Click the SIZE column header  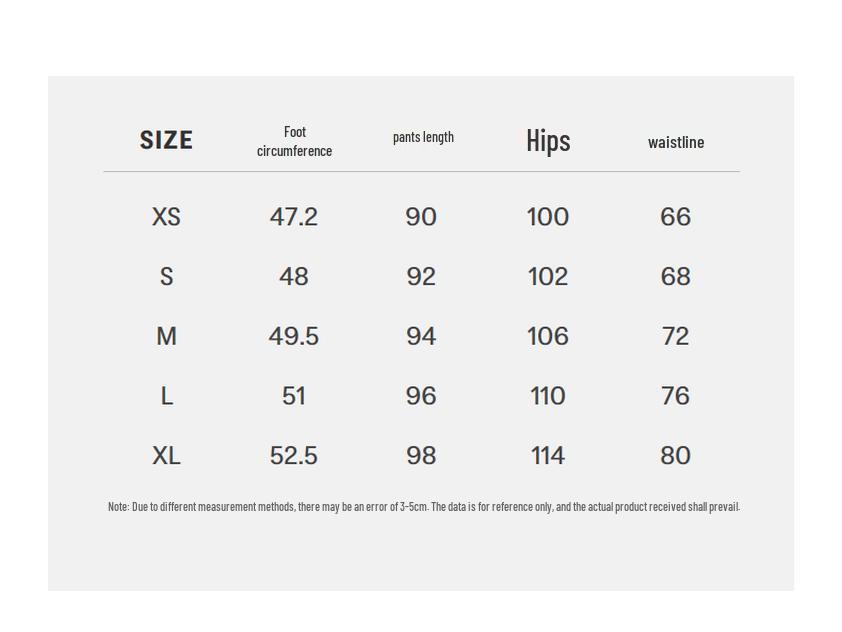pyautogui.click(x=166, y=140)
